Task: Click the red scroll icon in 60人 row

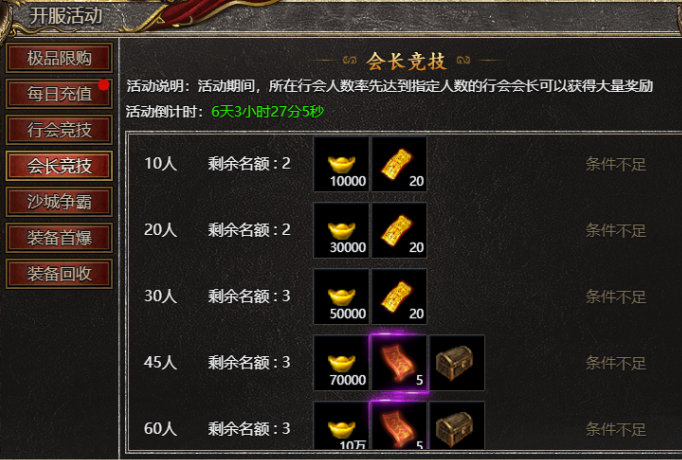Action: tap(399, 425)
